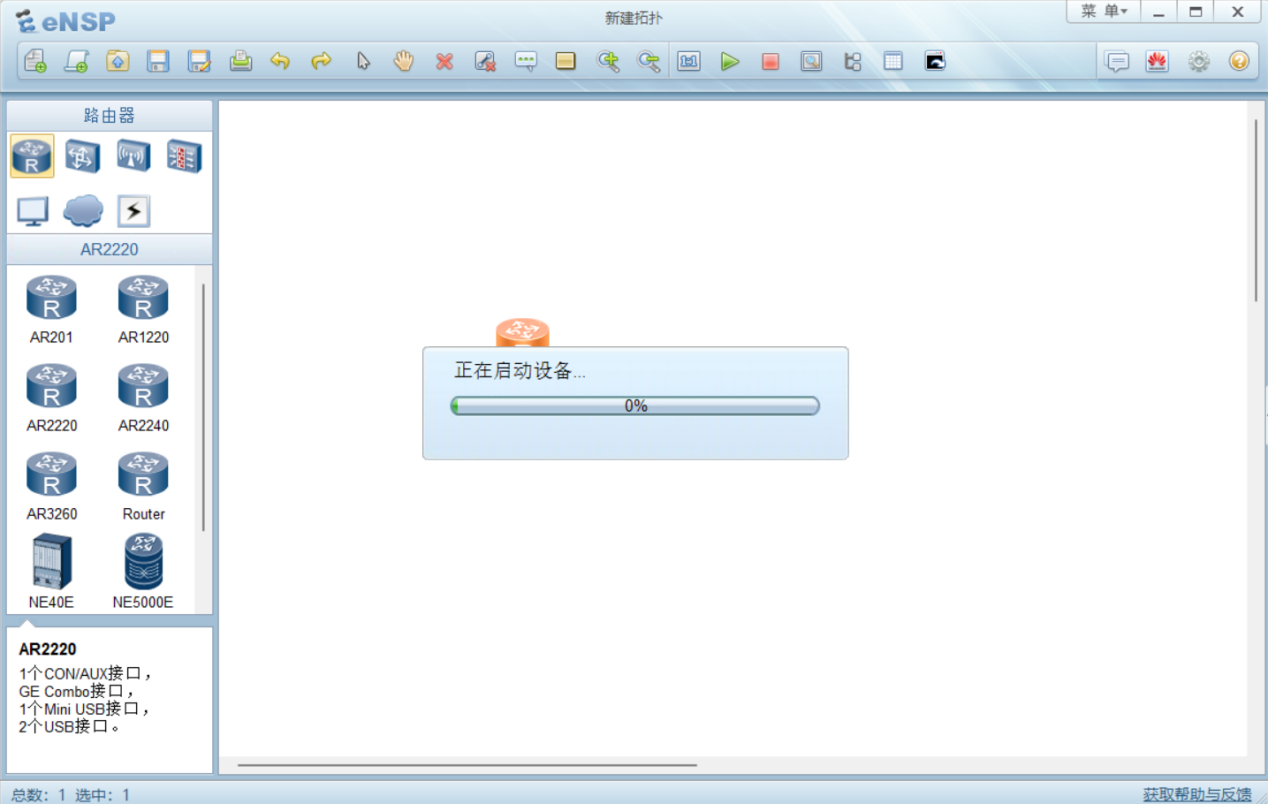
Task: Click the AR2220 description title
Action: [x=47, y=649]
